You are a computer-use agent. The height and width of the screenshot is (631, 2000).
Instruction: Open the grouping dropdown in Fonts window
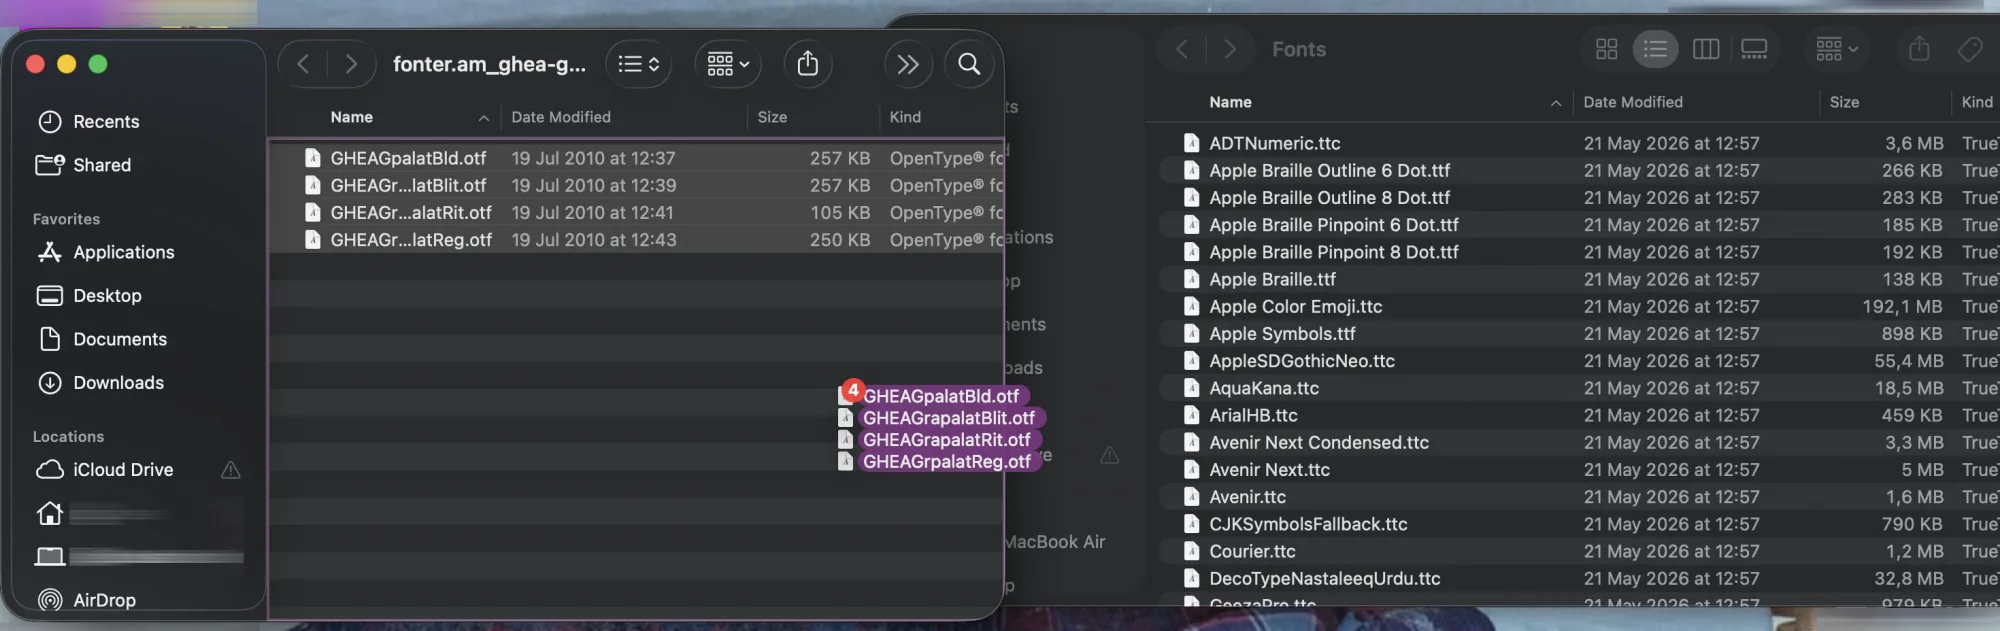[1836, 49]
